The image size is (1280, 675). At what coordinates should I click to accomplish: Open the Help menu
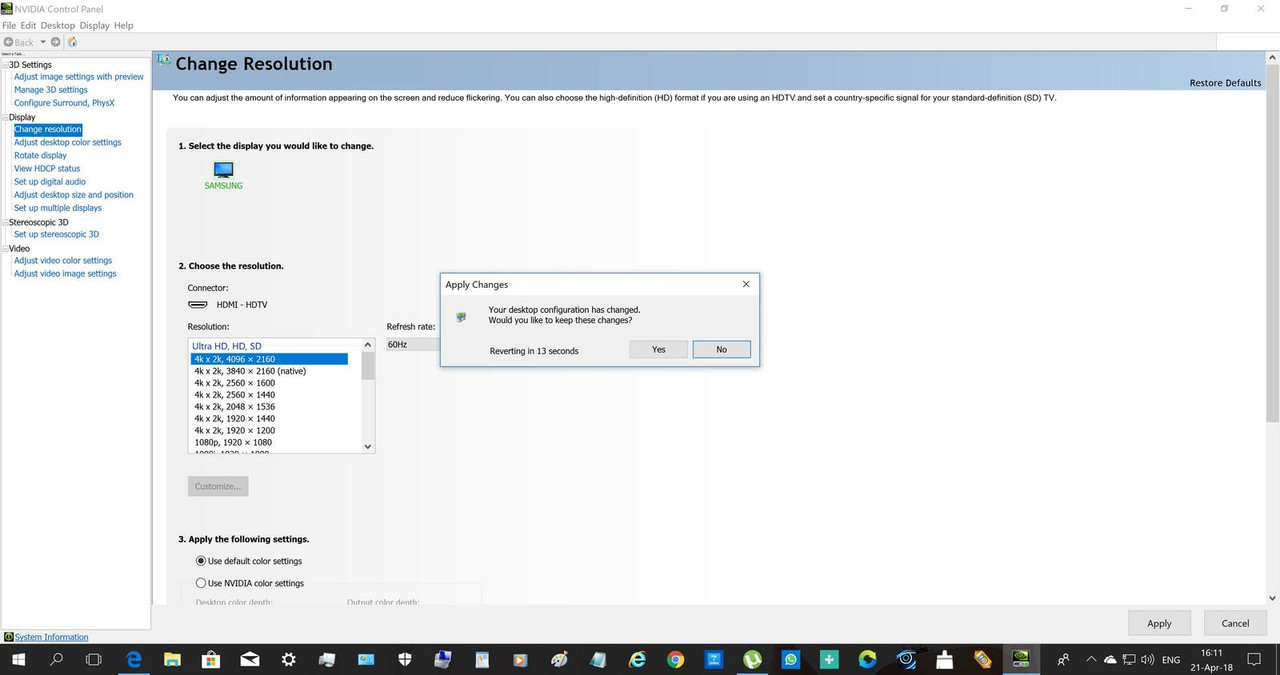[123, 25]
